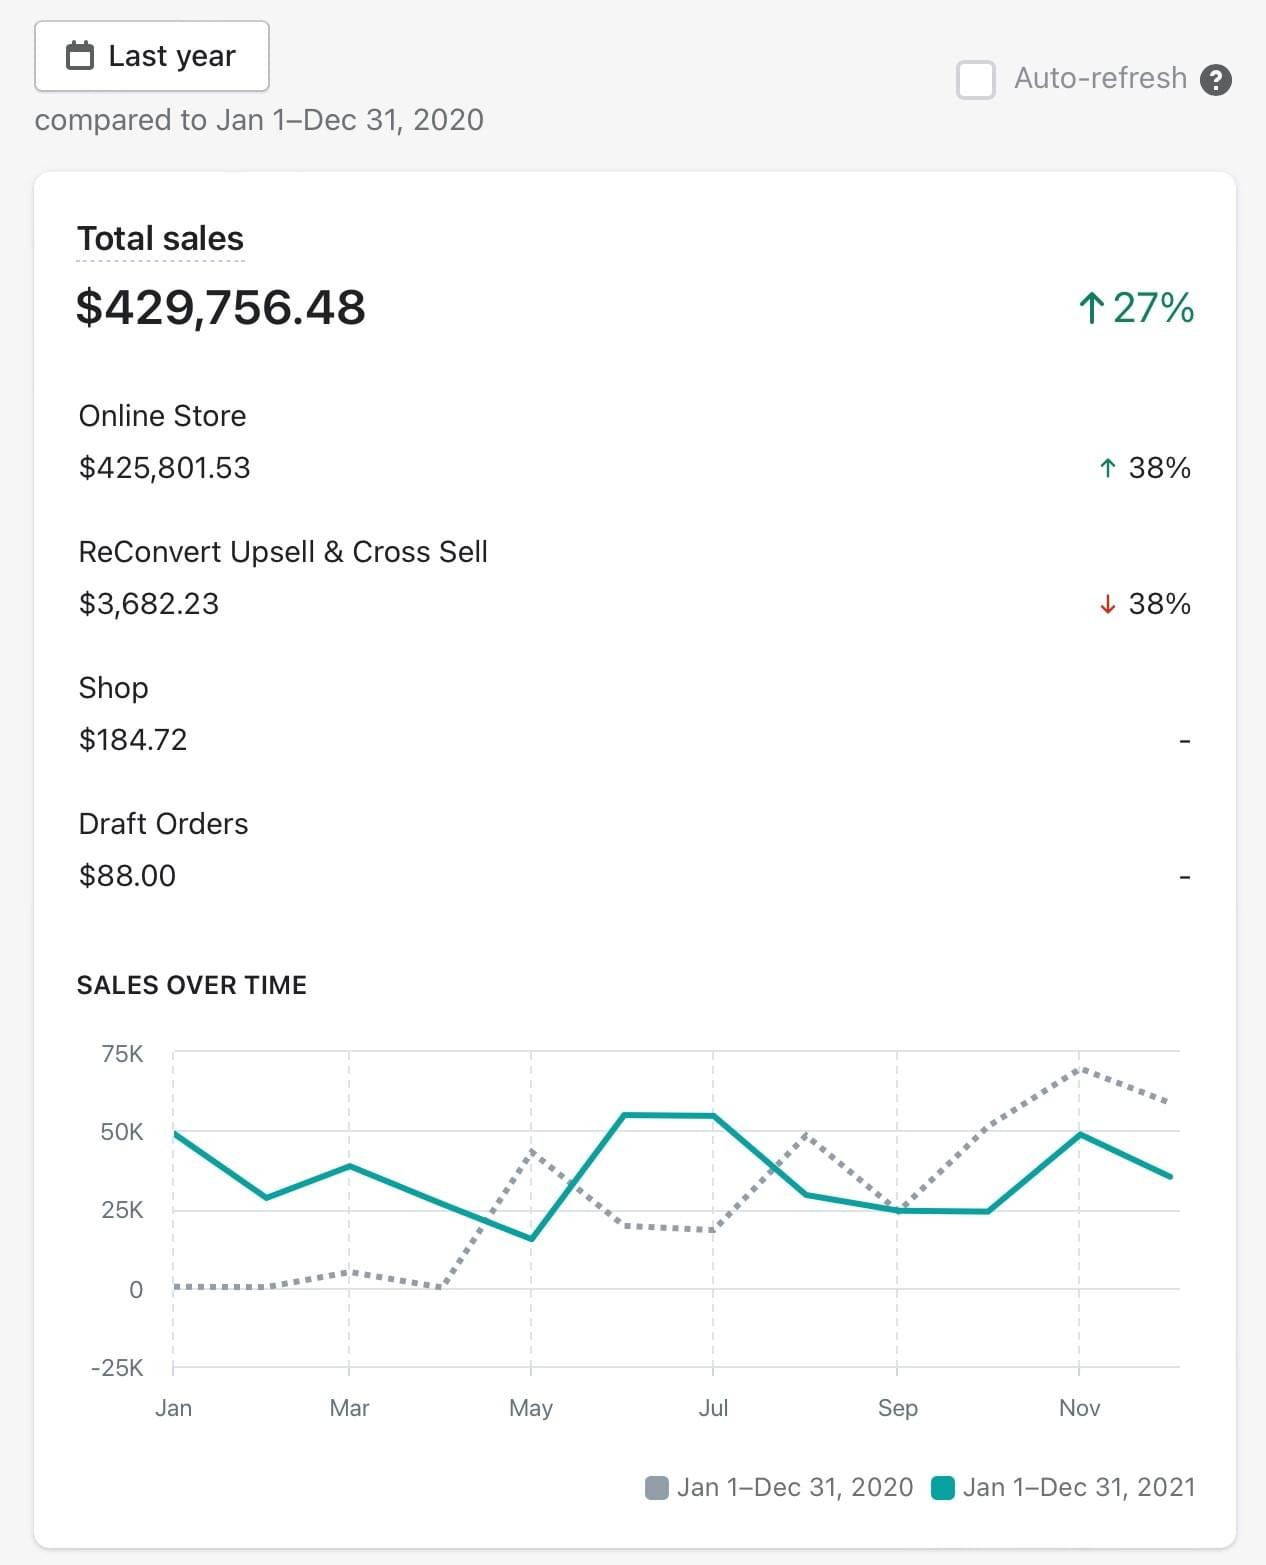
Task: Click the Total sales heading link
Action: coord(160,239)
